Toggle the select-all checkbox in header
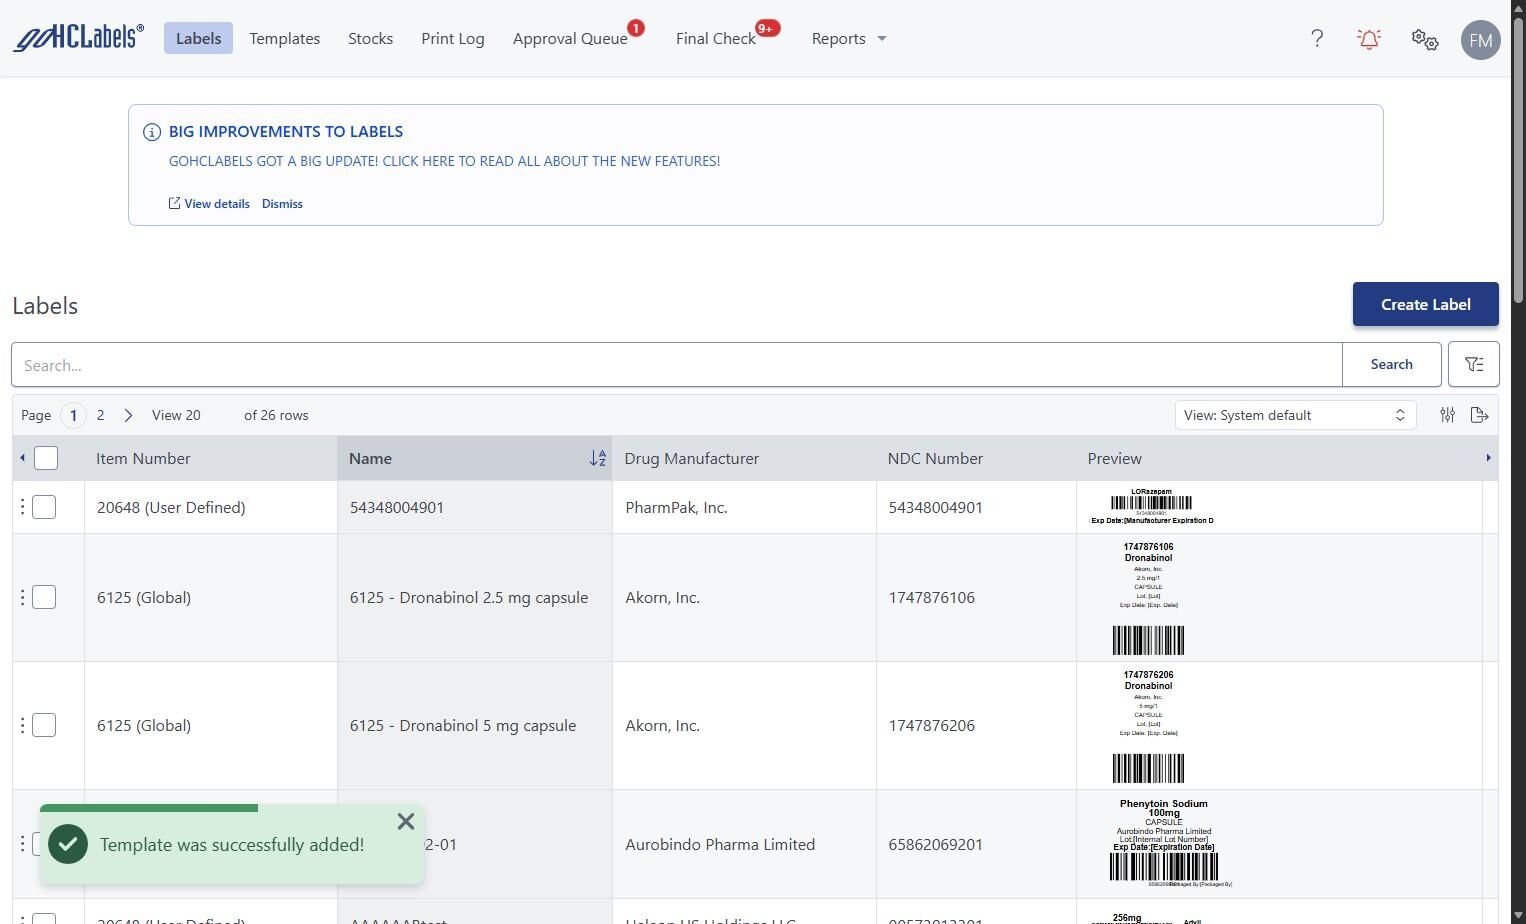This screenshot has width=1526, height=924. click(x=46, y=458)
